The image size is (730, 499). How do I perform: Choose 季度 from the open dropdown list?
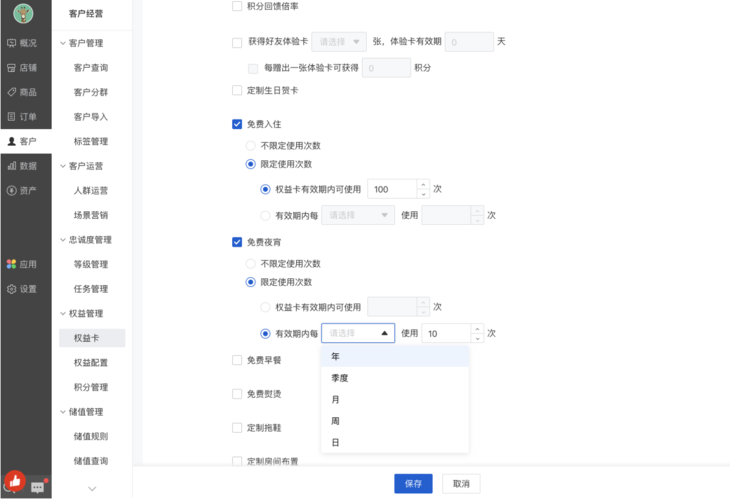pos(340,378)
